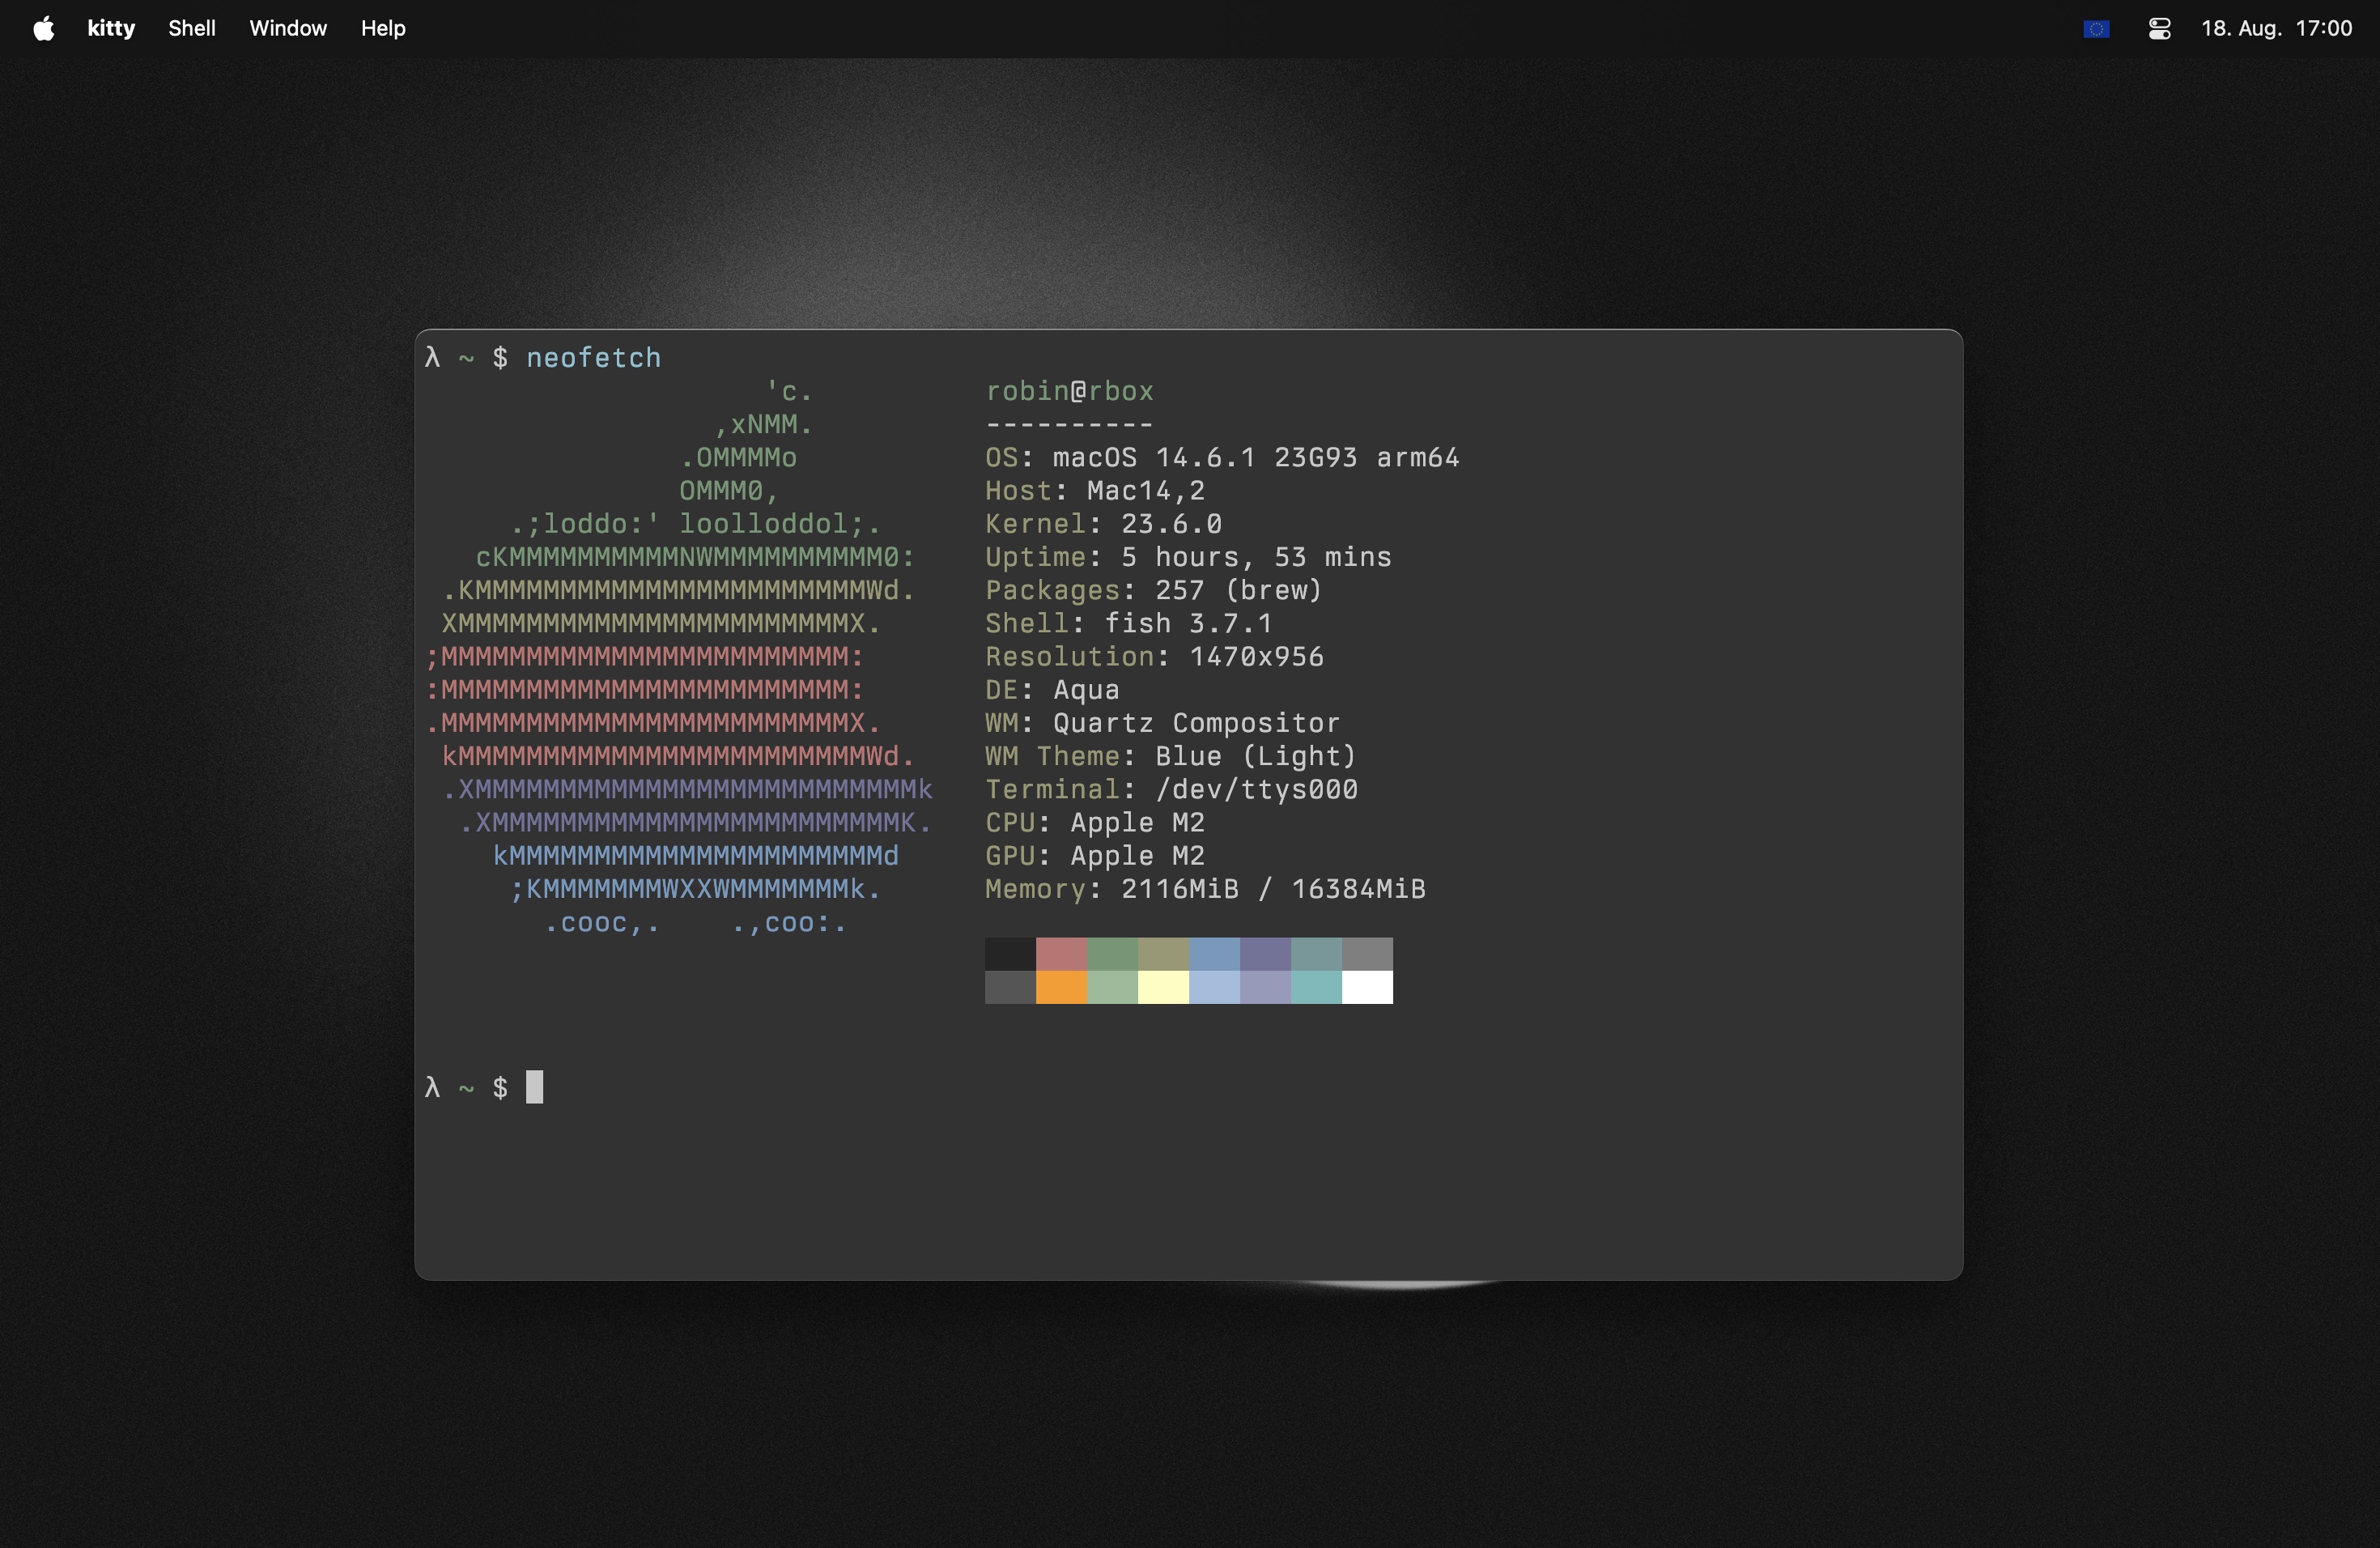The image size is (2380, 1548).
Task: Open the kitty application menu
Action: [x=111, y=28]
